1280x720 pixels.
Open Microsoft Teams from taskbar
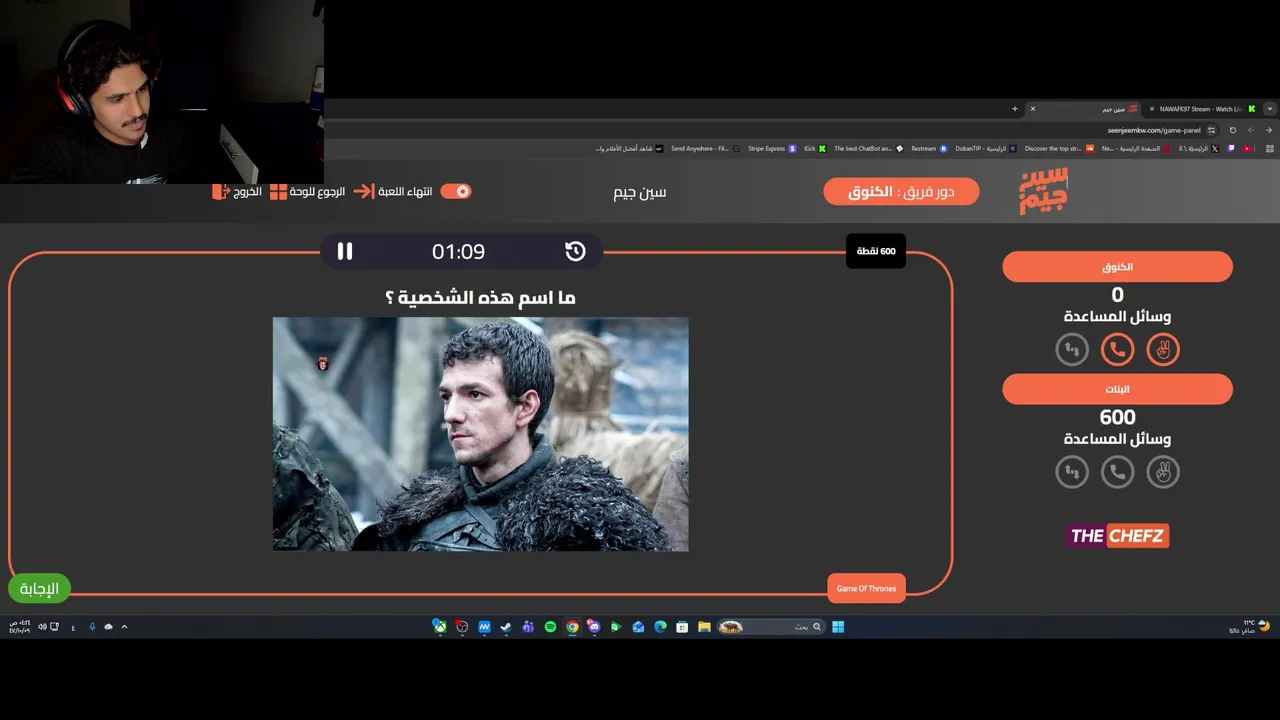tap(528, 627)
